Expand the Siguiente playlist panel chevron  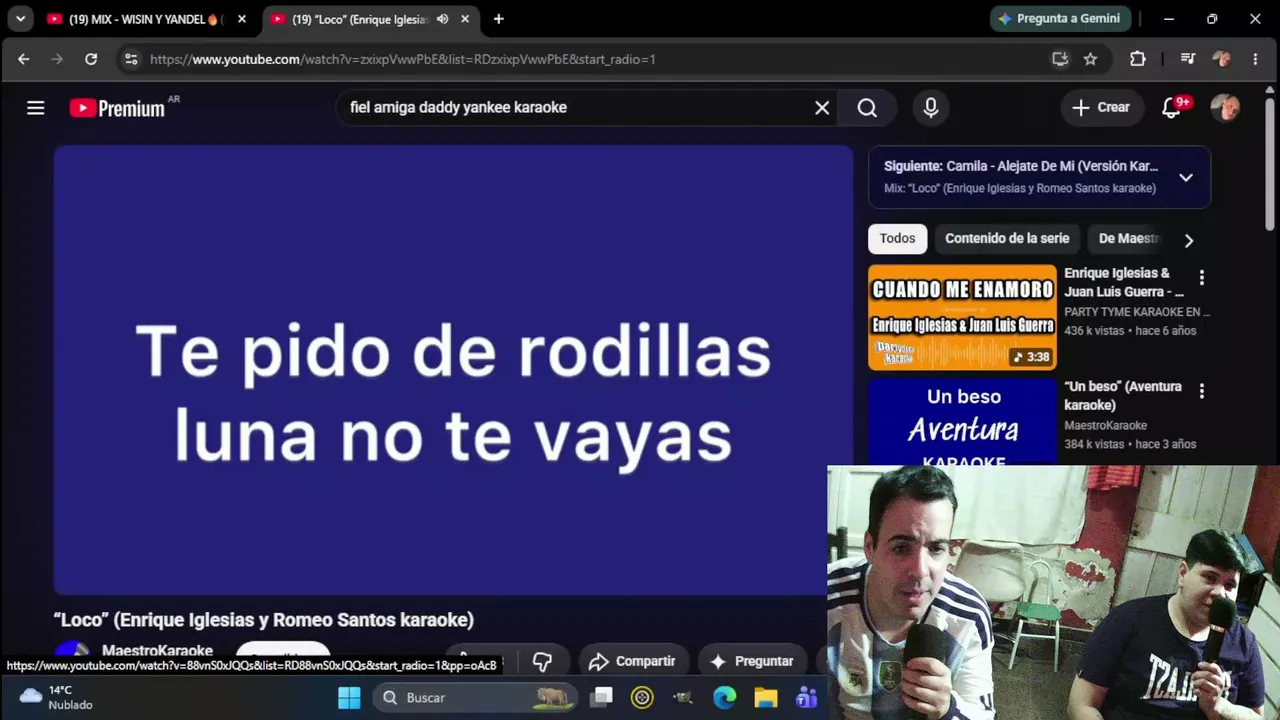click(x=1186, y=177)
